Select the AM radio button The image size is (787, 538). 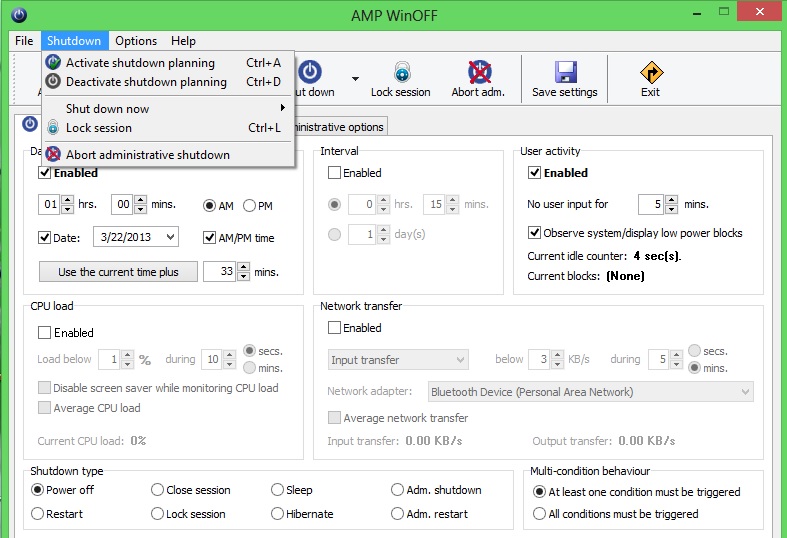click(209, 206)
